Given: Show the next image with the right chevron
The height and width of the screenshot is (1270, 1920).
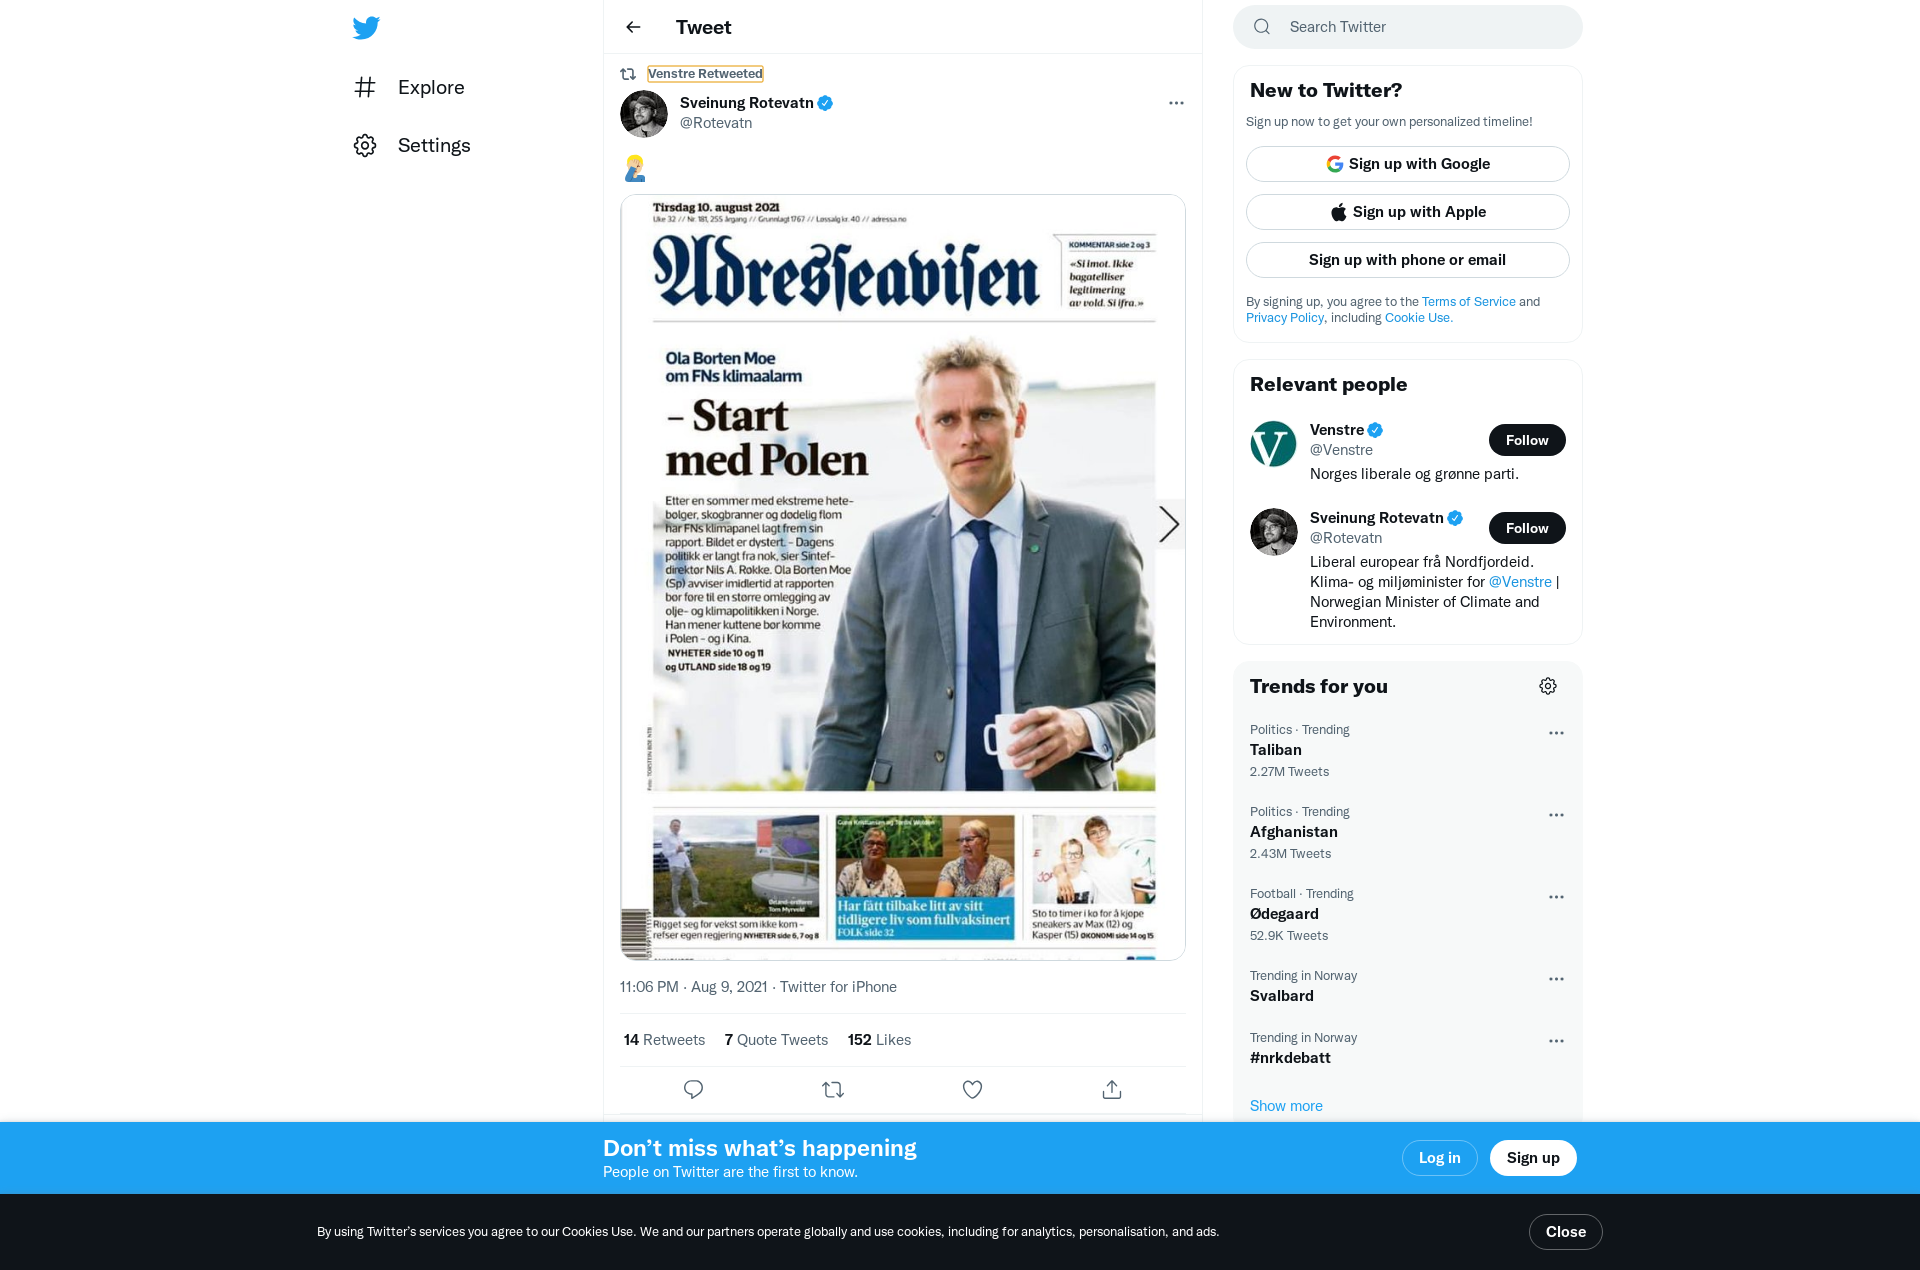Looking at the screenshot, I should [1169, 524].
